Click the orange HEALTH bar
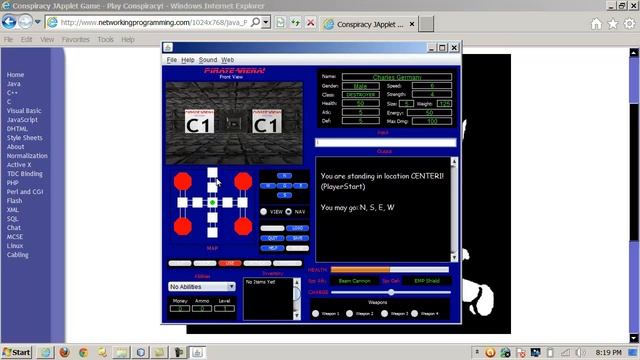Image resolution: width=640 pixels, height=360 pixels. pos(360,270)
